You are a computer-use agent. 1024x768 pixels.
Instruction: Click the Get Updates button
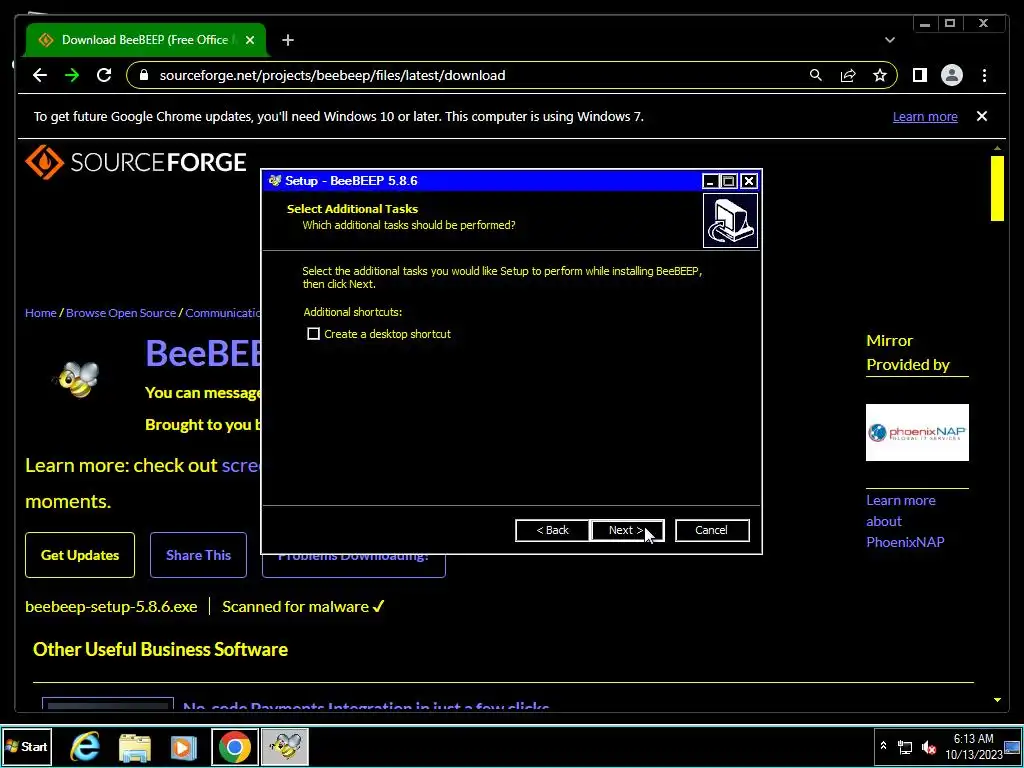point(80,555)
